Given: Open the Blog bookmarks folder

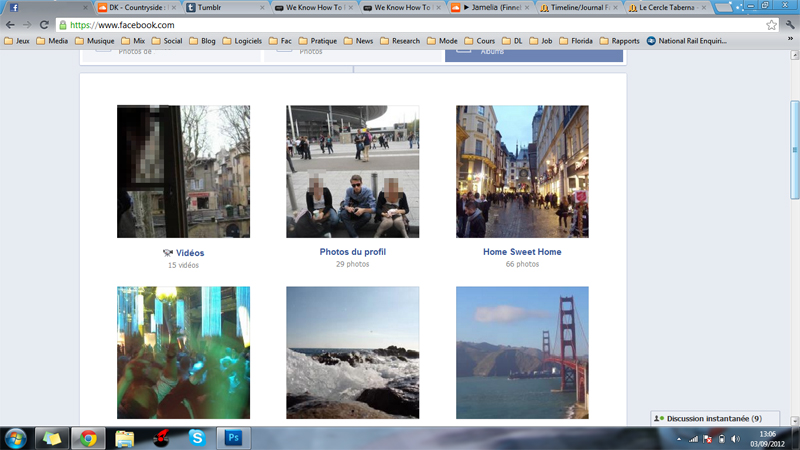Looking at the screenshot, I should click(x=202, y=41).
